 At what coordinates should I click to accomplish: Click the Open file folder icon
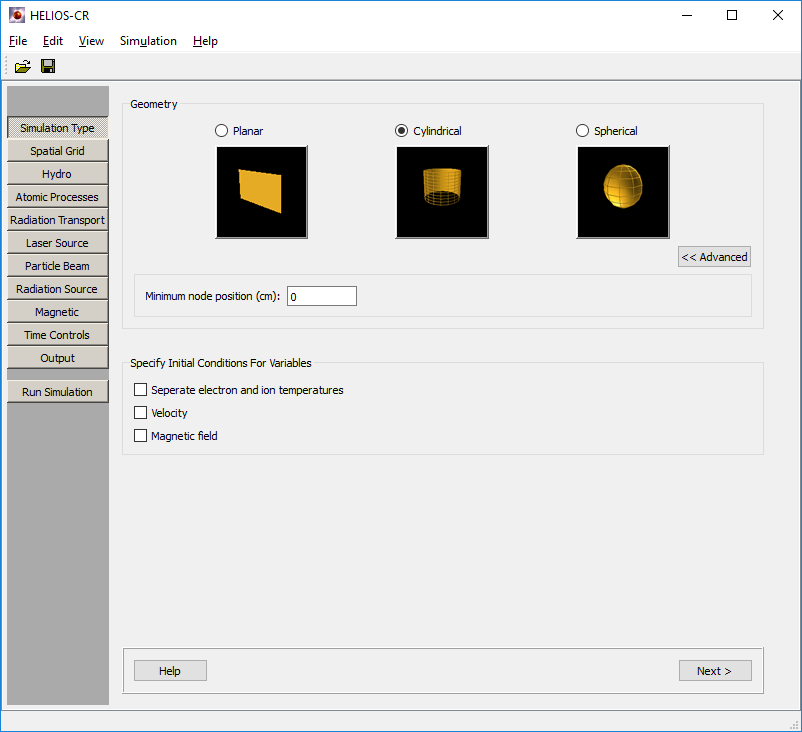[22, 66]
